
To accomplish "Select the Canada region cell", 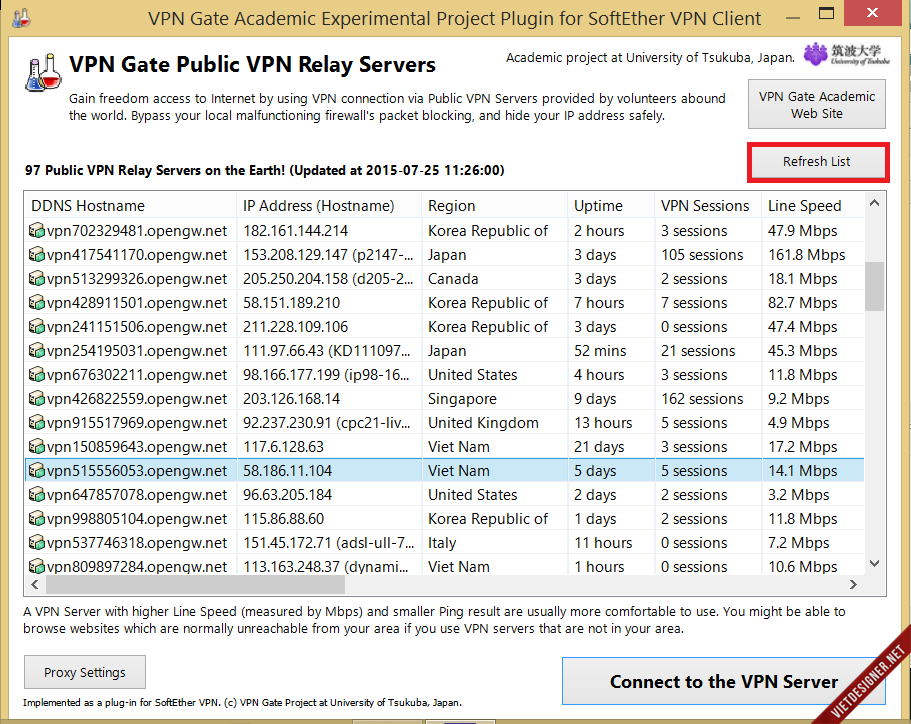I will 453,278.
